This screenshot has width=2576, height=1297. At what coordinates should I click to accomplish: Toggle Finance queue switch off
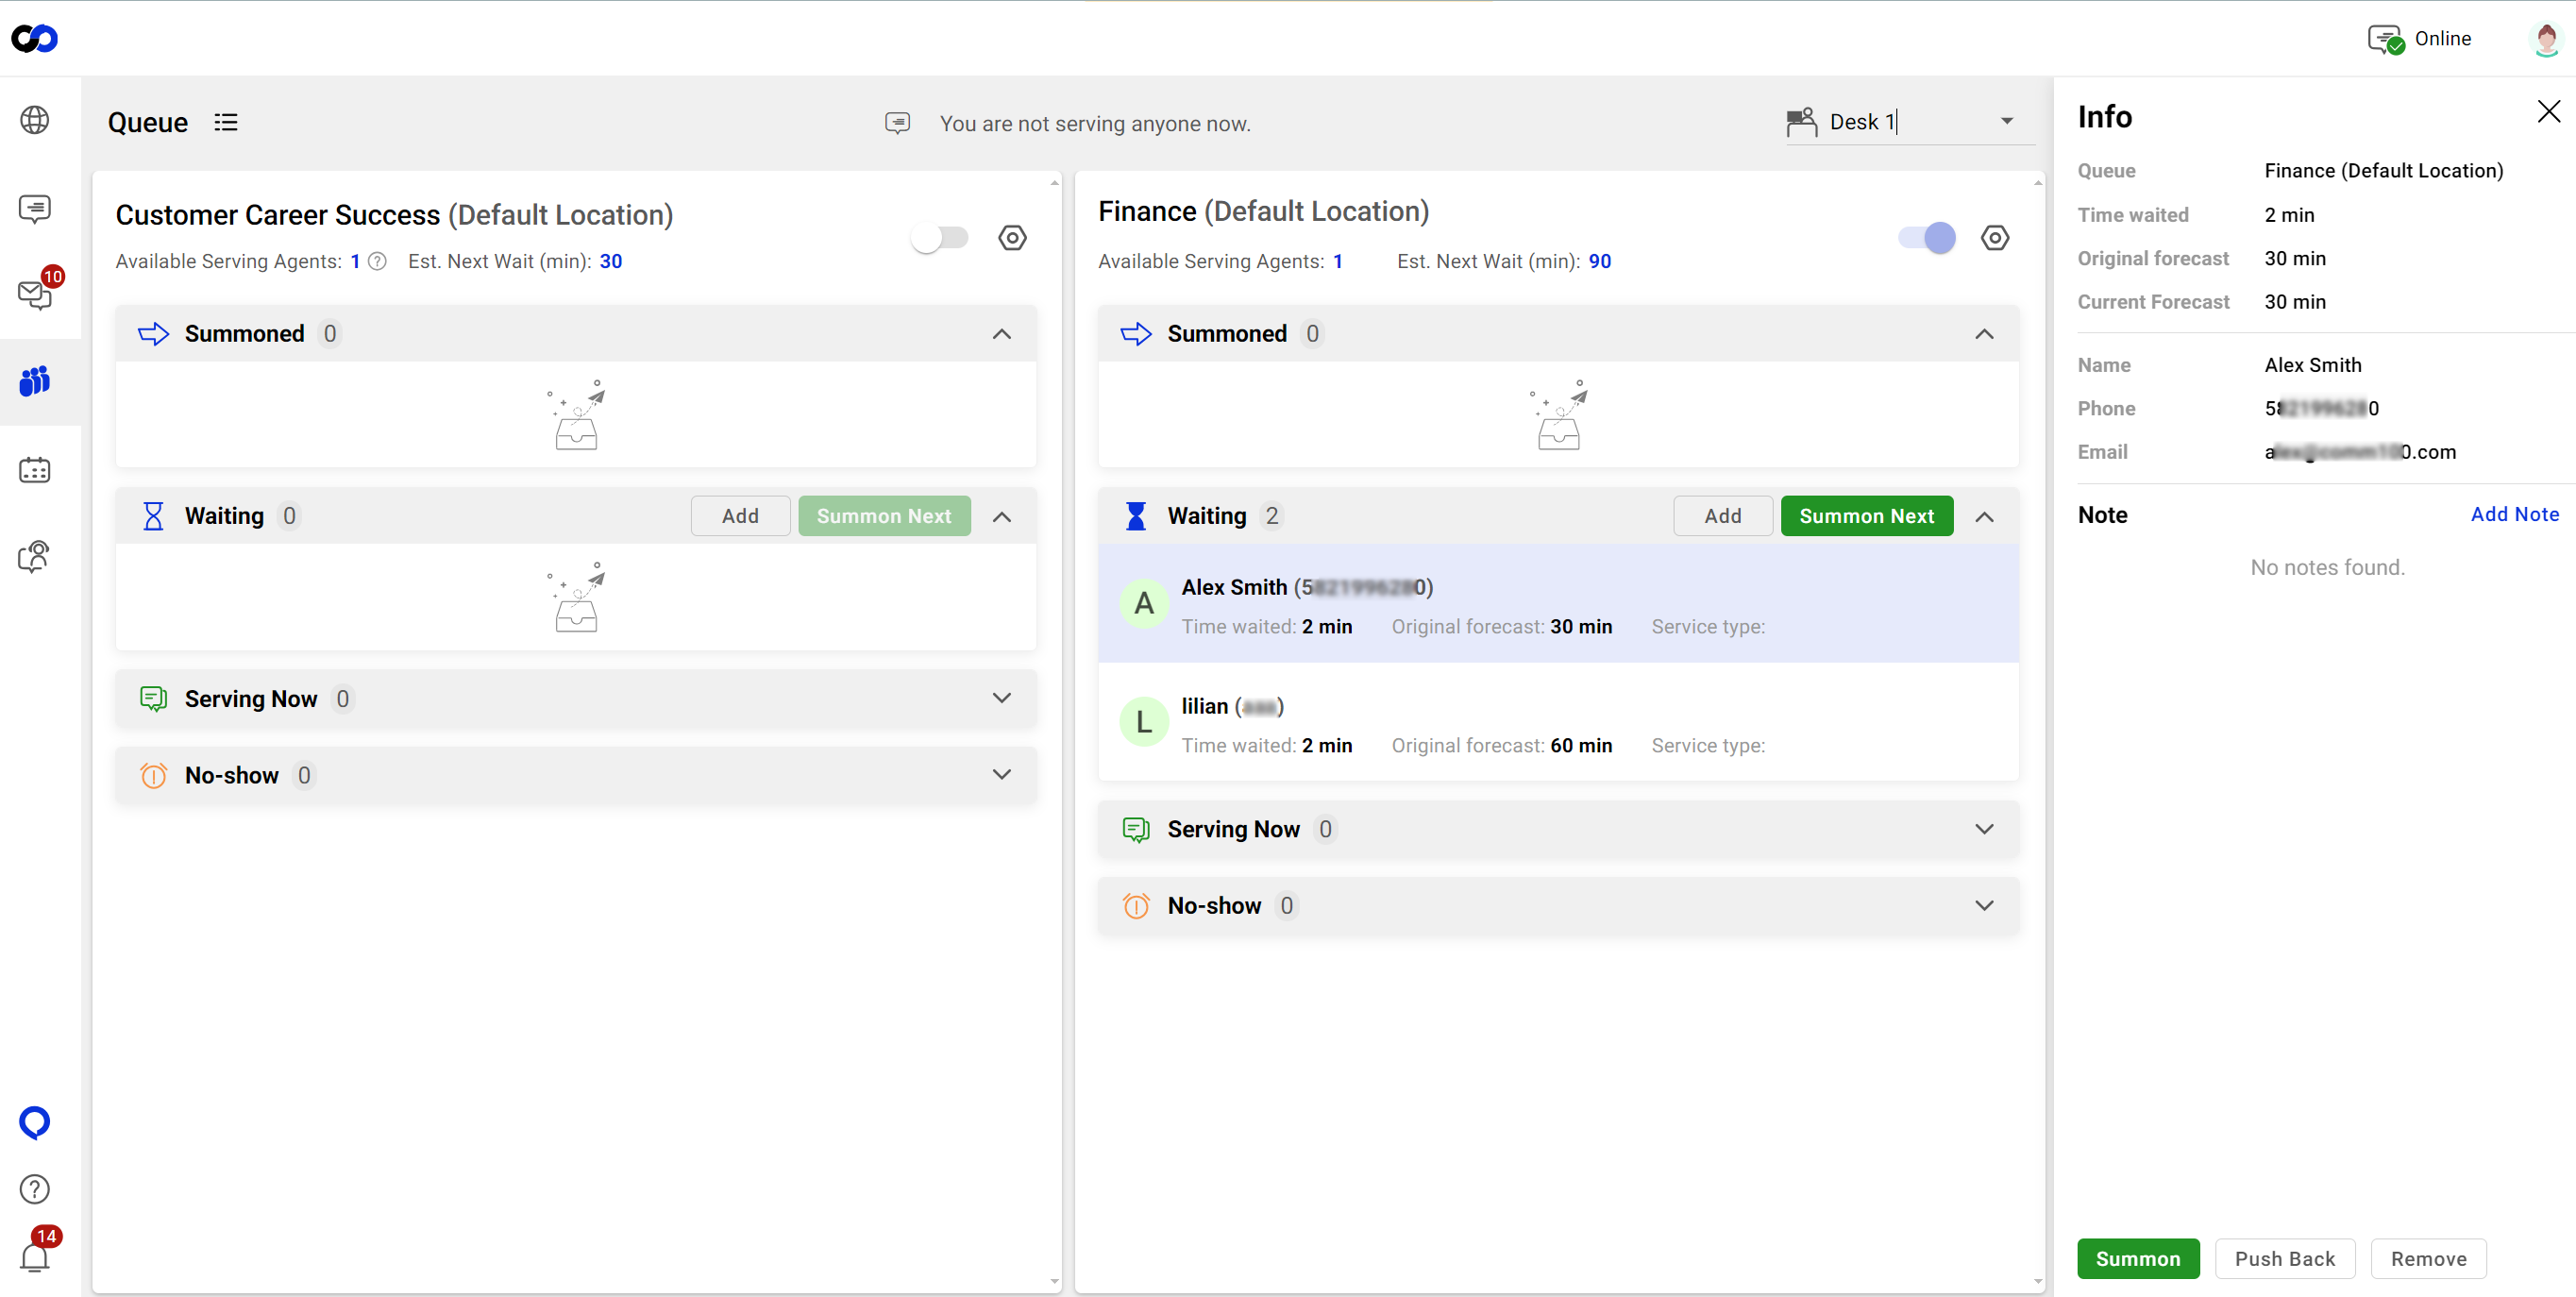pyautogui.click(x=1926, y=238)
